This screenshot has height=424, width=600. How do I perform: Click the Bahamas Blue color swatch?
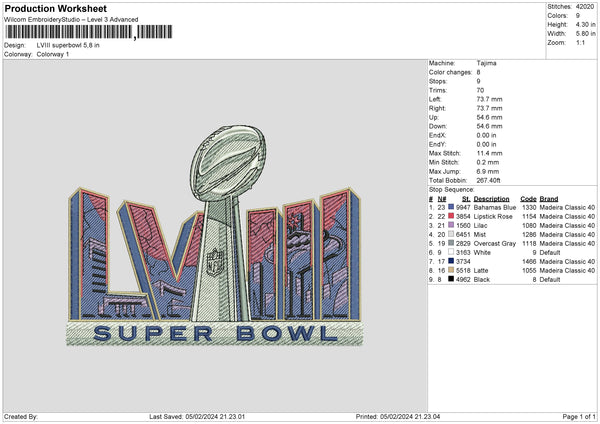451,207
